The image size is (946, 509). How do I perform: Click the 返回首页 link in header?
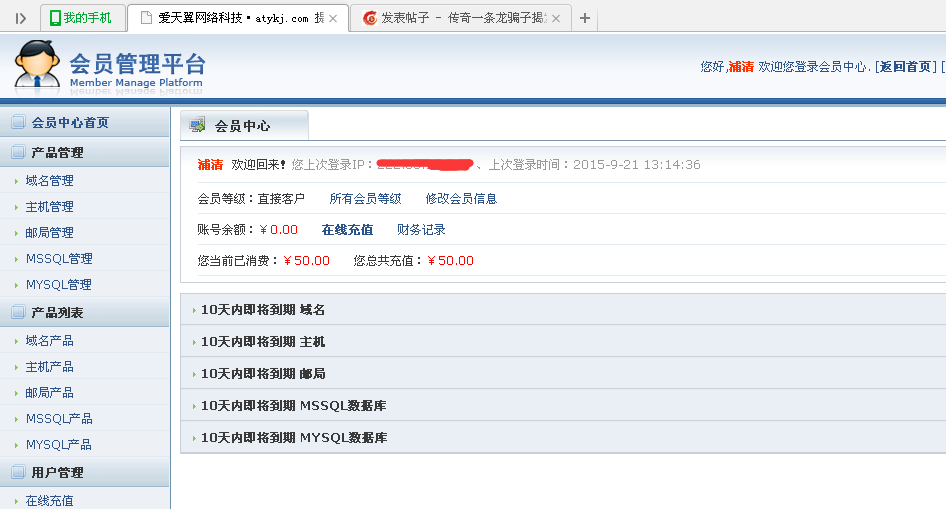point(906,67)
